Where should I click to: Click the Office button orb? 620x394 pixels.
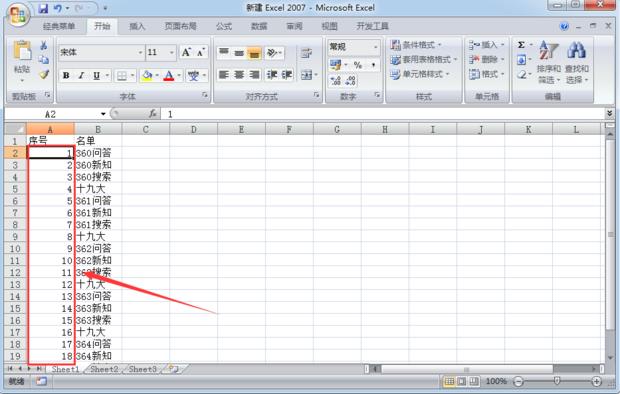click(x=18, y=15)
